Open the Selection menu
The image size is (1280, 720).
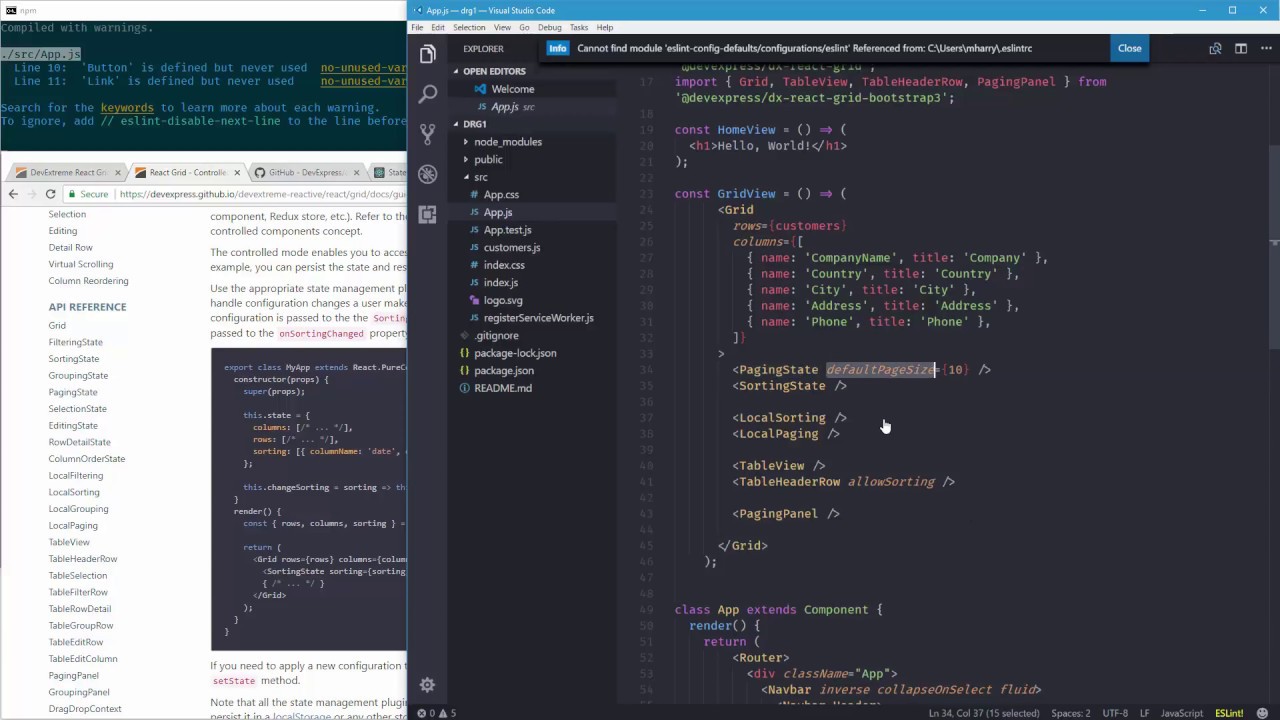click(x=468, y=27)
